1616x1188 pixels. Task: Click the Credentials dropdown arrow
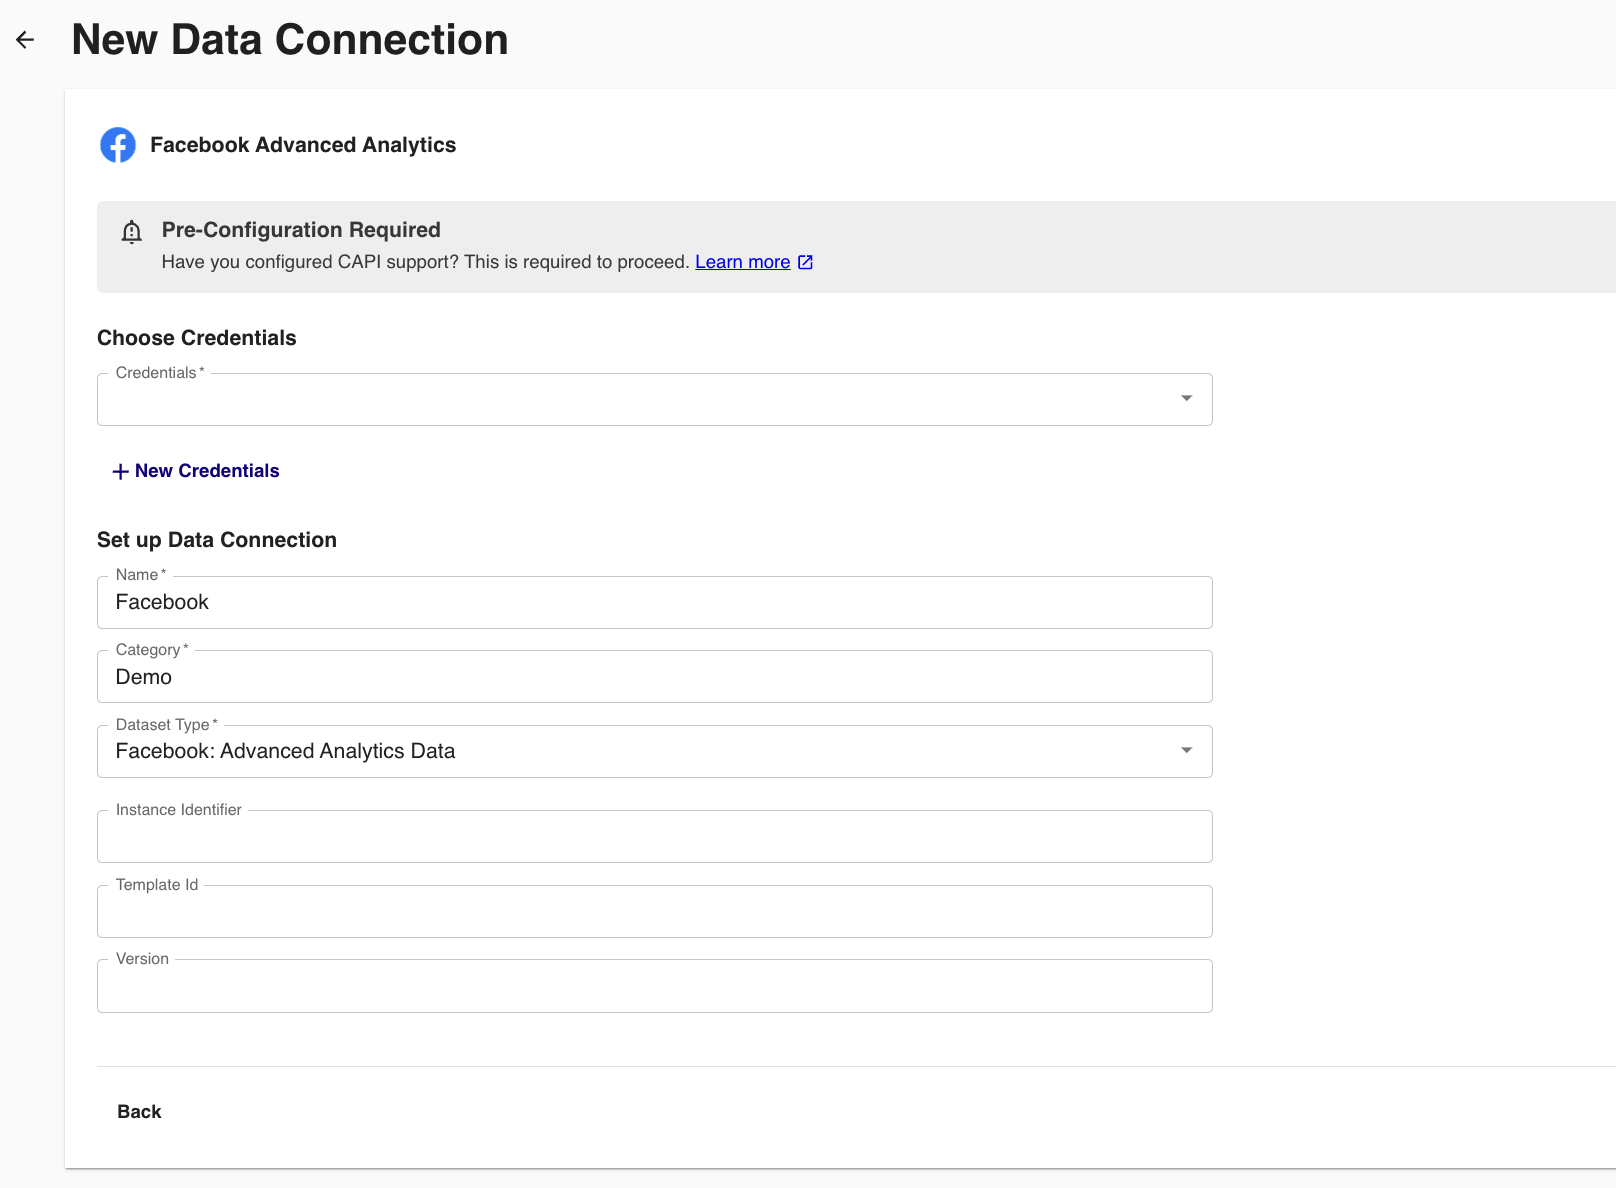[x=1186, y=399]
